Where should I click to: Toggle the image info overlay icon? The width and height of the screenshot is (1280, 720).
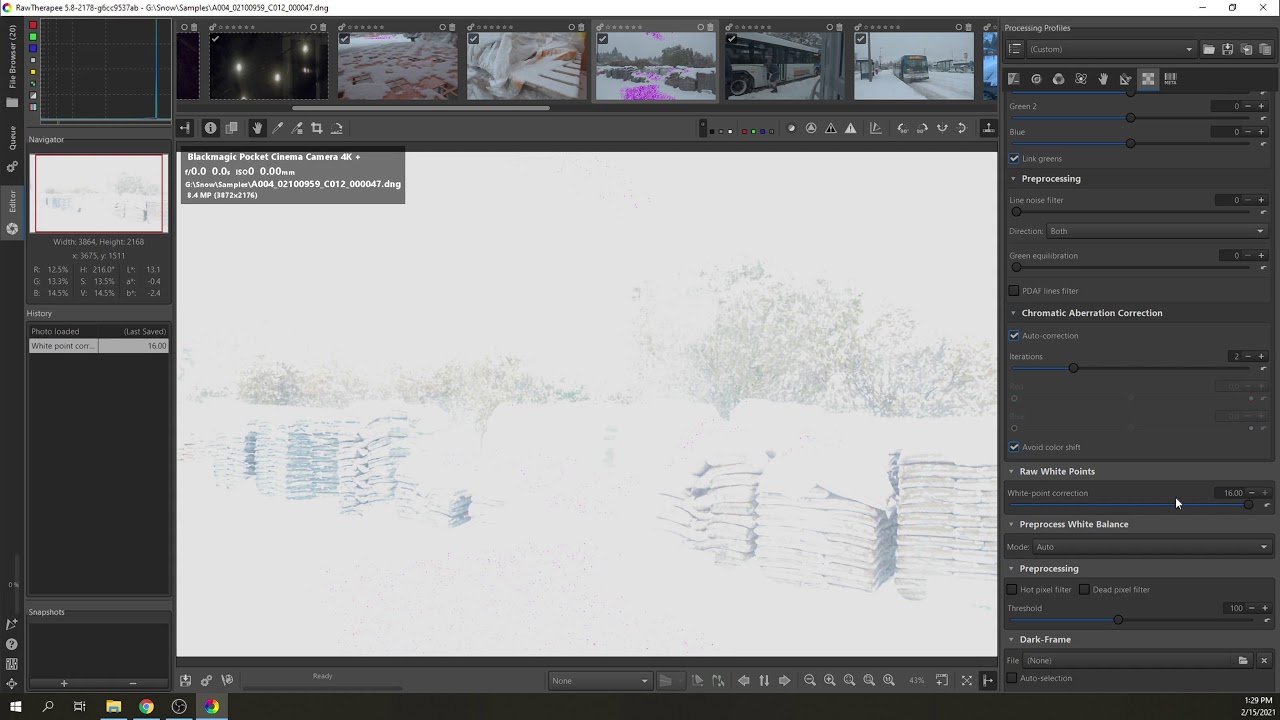211,128
